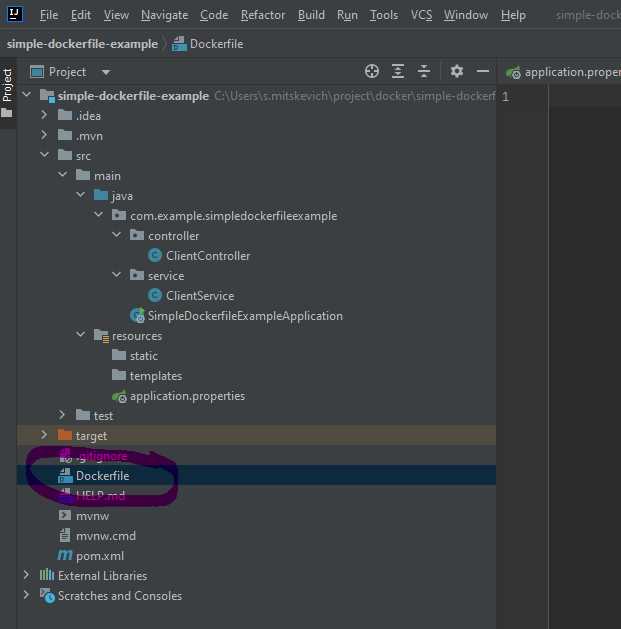The width and height of the screenshot is (621, 629).
Task: Open the Help menu
Action: pos(513,15)
